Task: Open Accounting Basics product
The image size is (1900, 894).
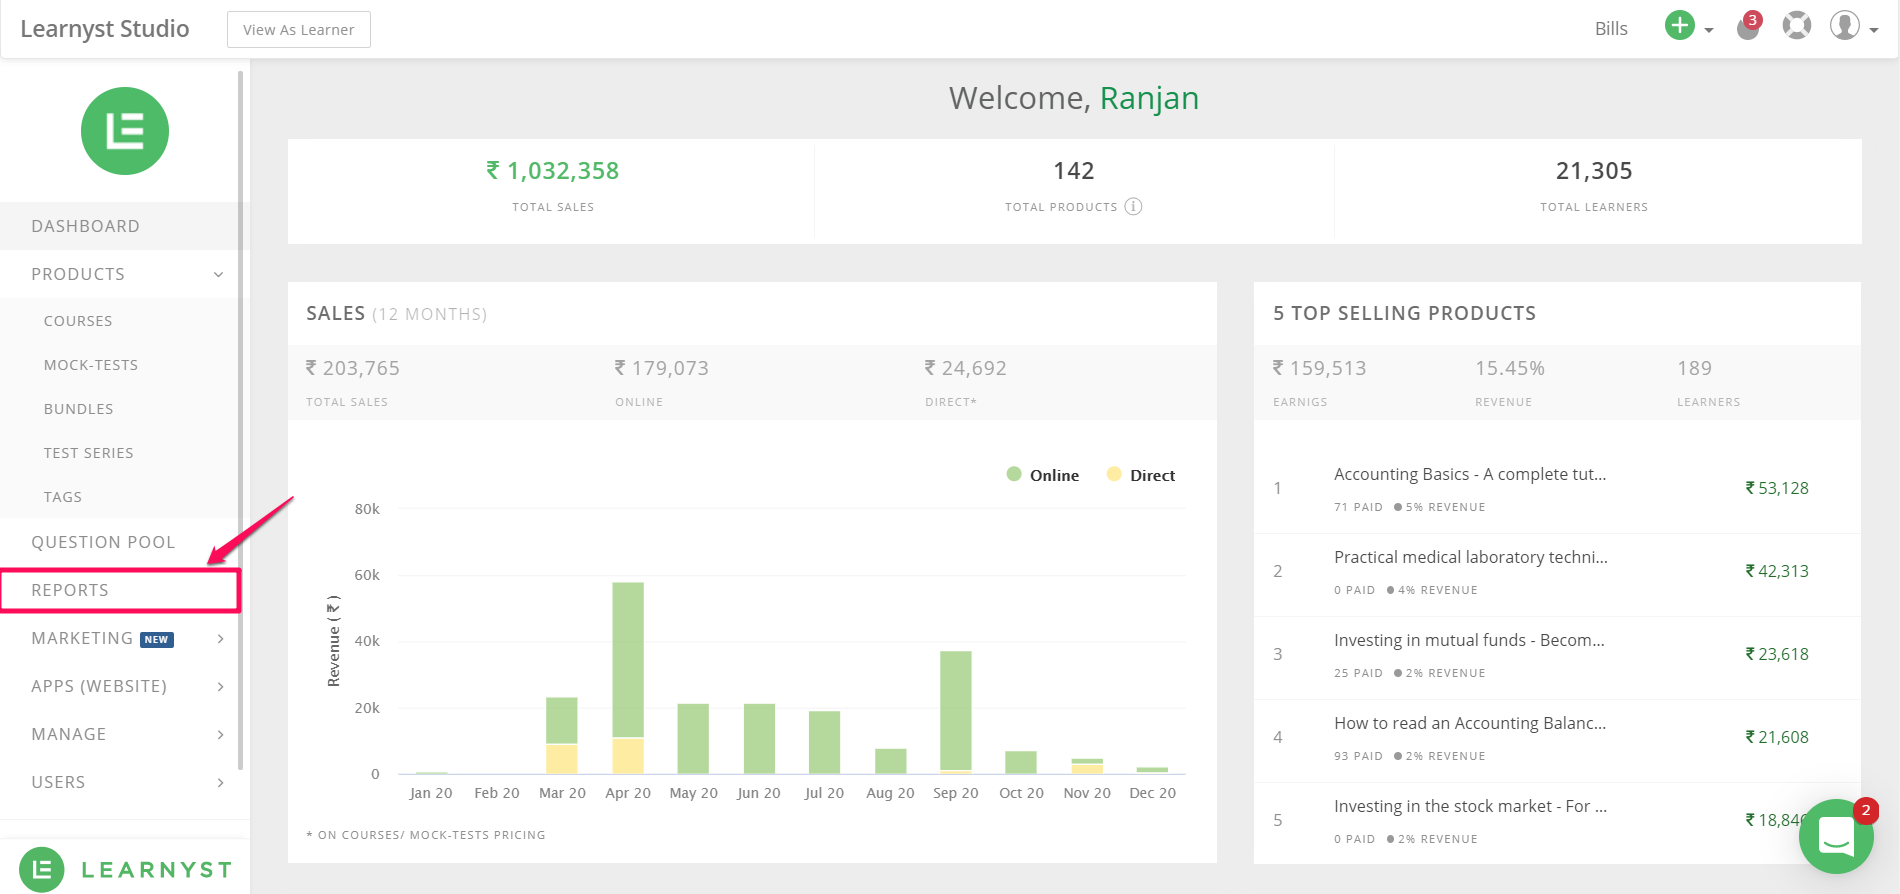Action: [1470, 474]
